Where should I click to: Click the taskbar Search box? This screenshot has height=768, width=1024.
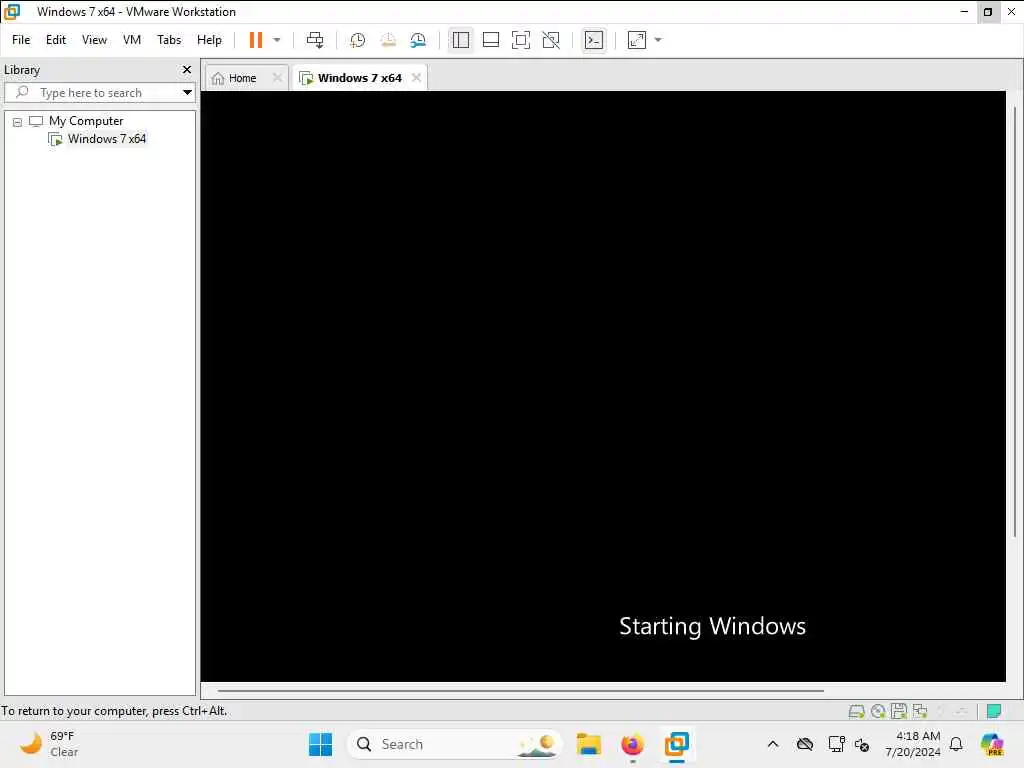pos(455,744)
